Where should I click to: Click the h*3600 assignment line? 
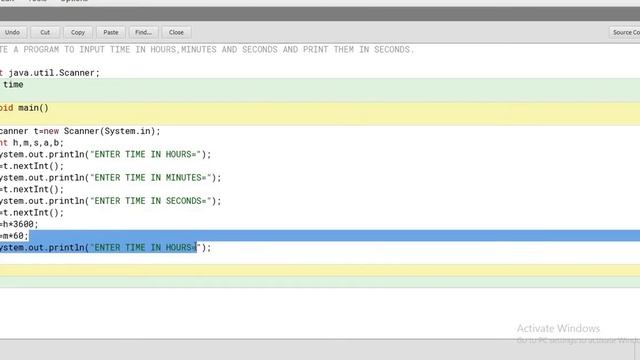(19, 224)
